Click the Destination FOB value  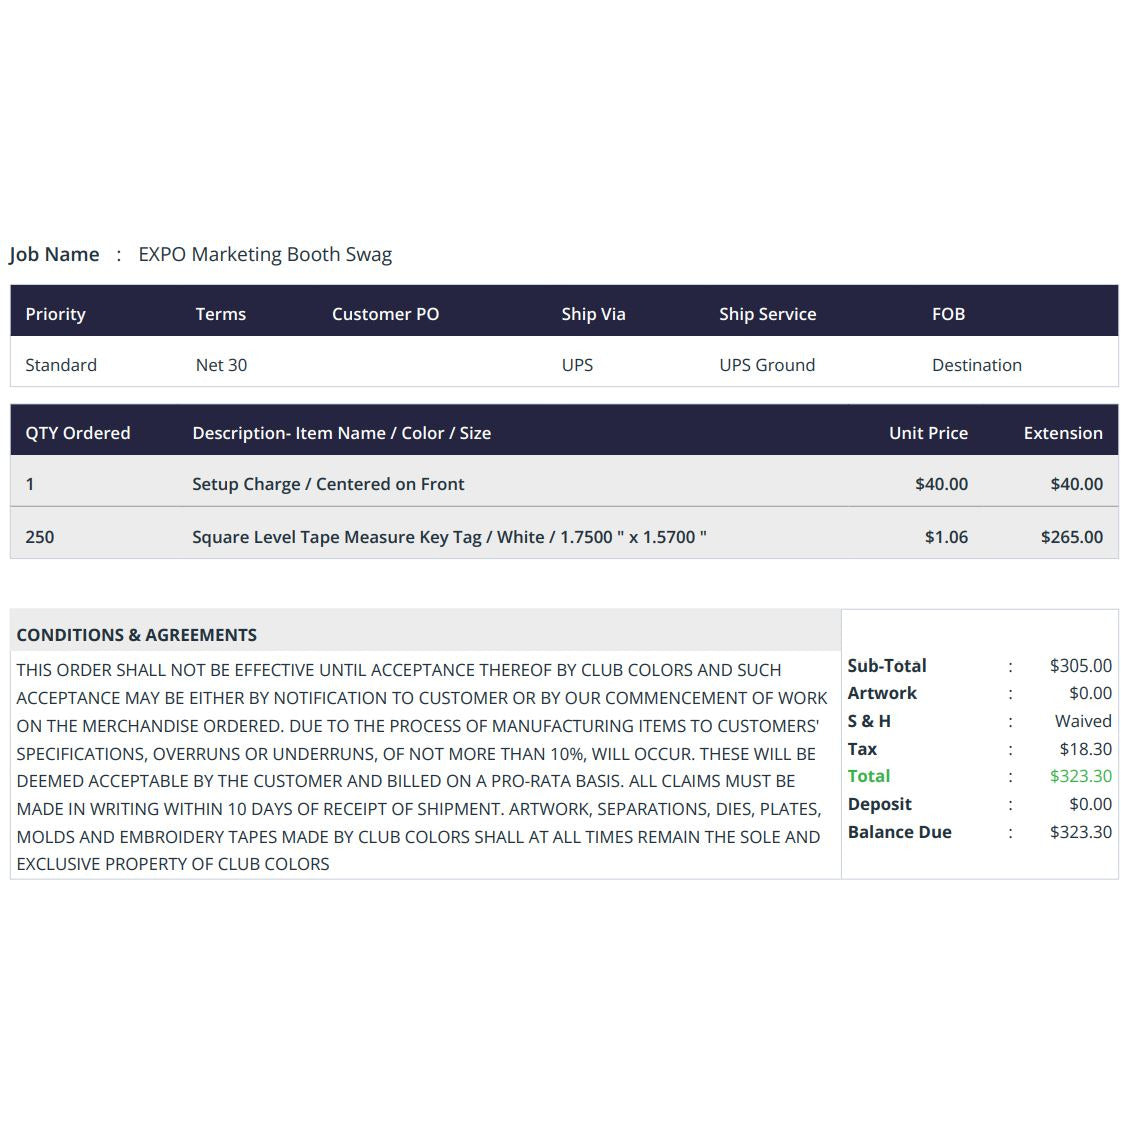click(x=977, y=365)
